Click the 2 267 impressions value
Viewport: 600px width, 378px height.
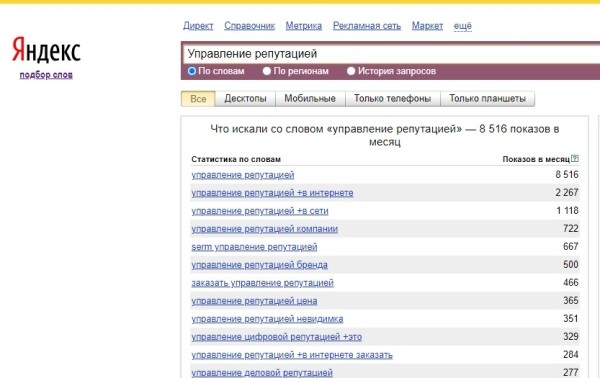click(567, 193)
